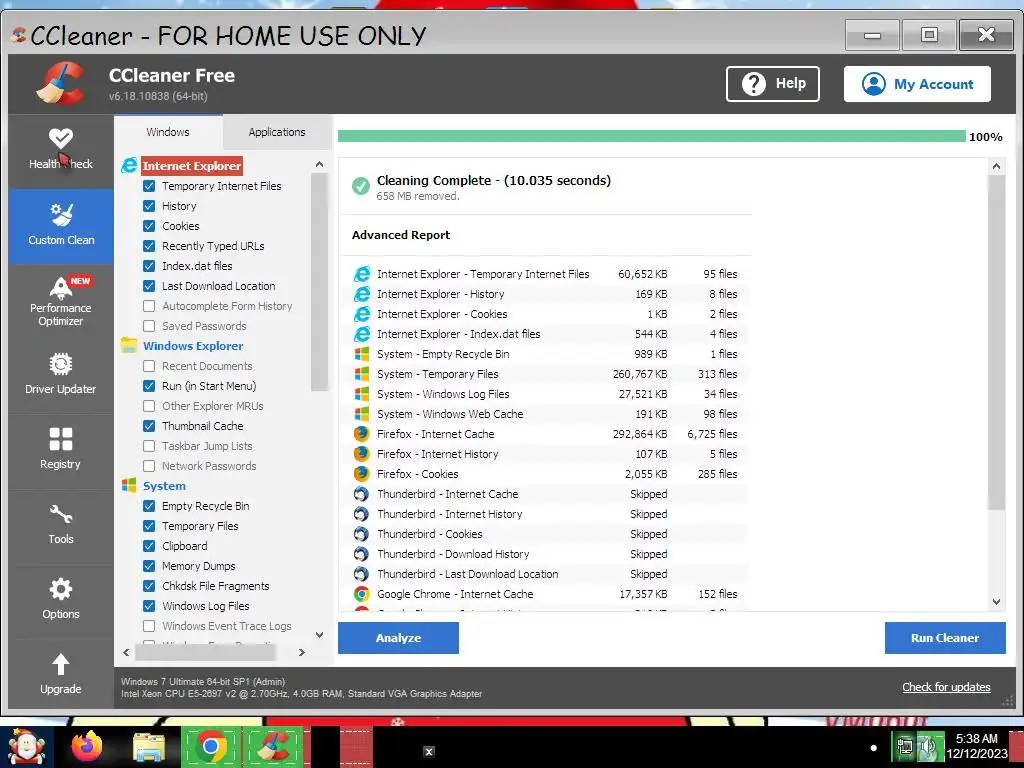This screenshot has height=768, width=1024.
Task: Enable the Saved Passwords checkbox
Action: (x=149, y=326)
